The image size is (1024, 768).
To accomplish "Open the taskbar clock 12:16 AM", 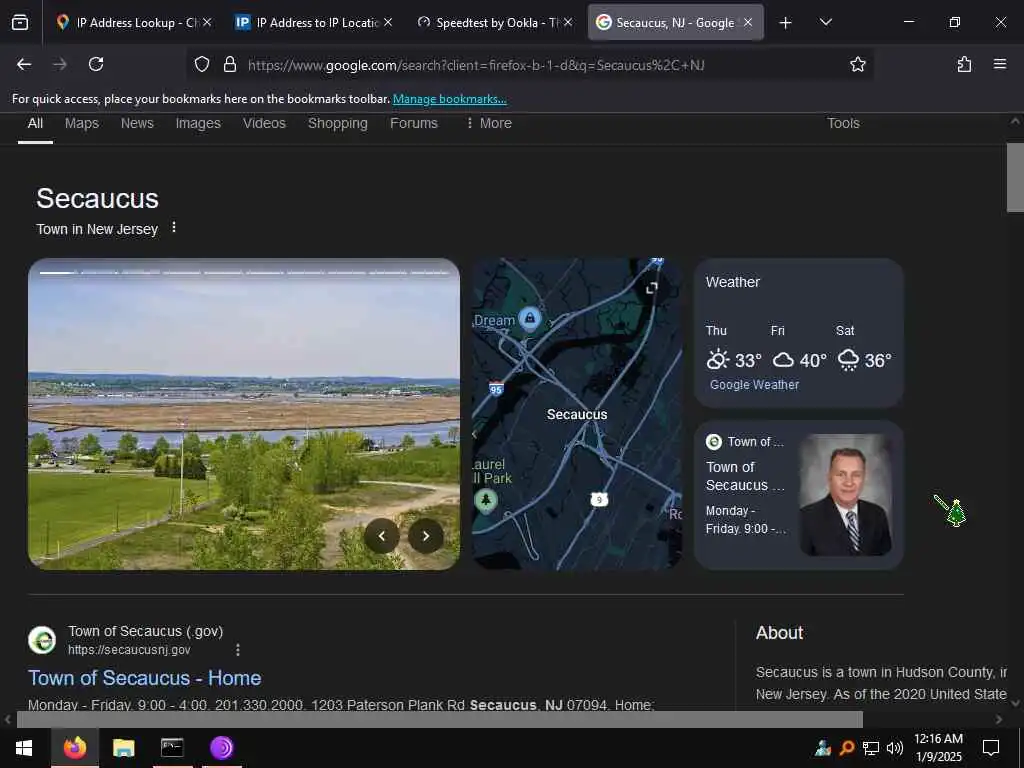I will coord(938,748).
